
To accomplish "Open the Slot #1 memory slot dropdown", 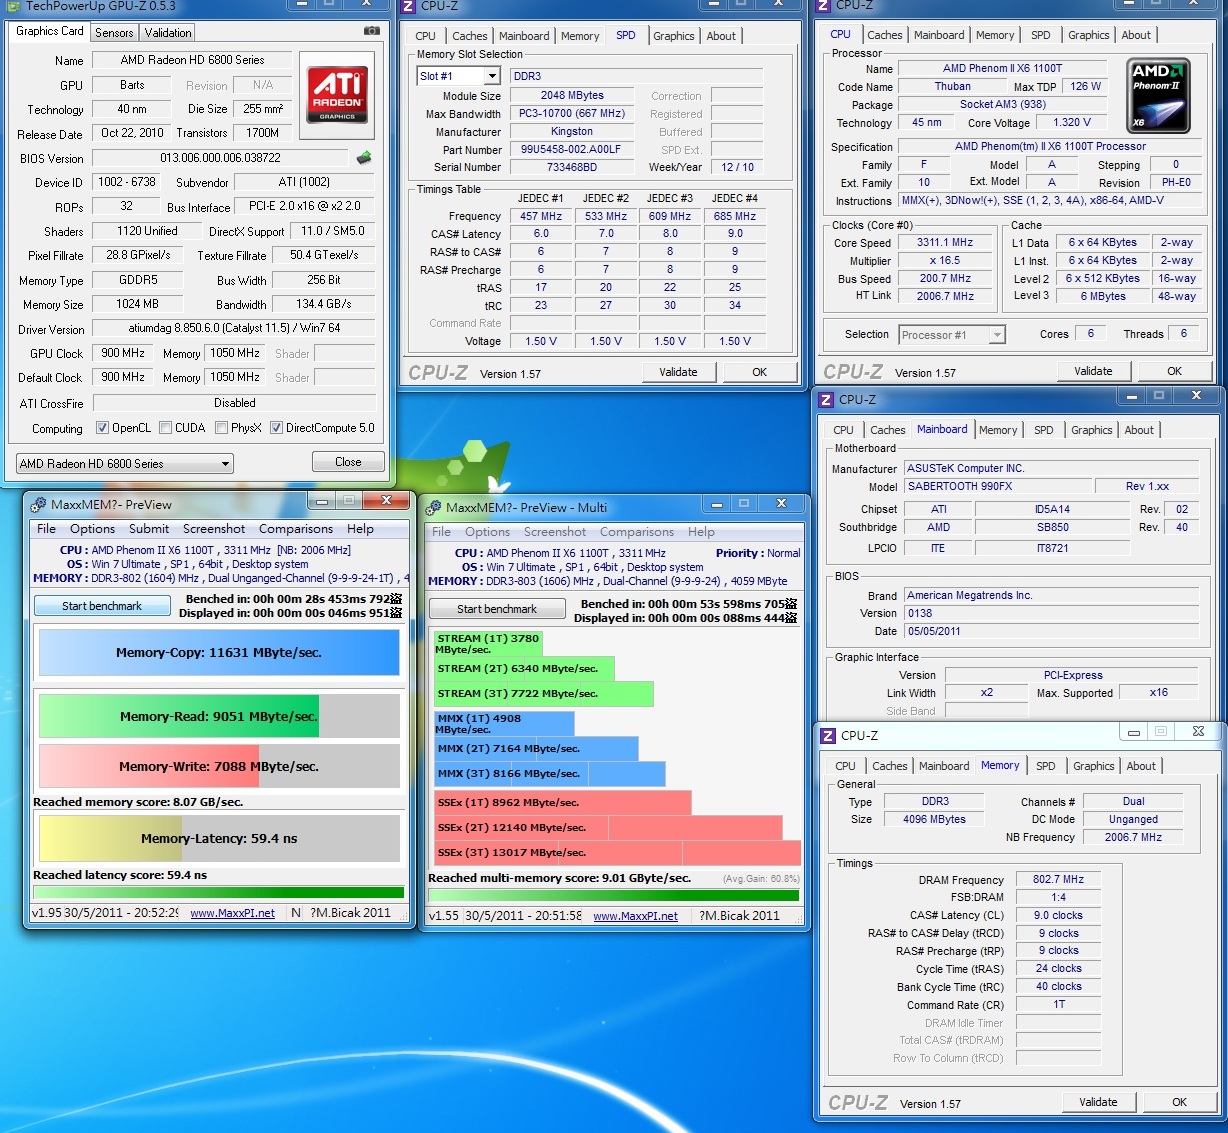I will pyautogui.click(x=492, y=76).
